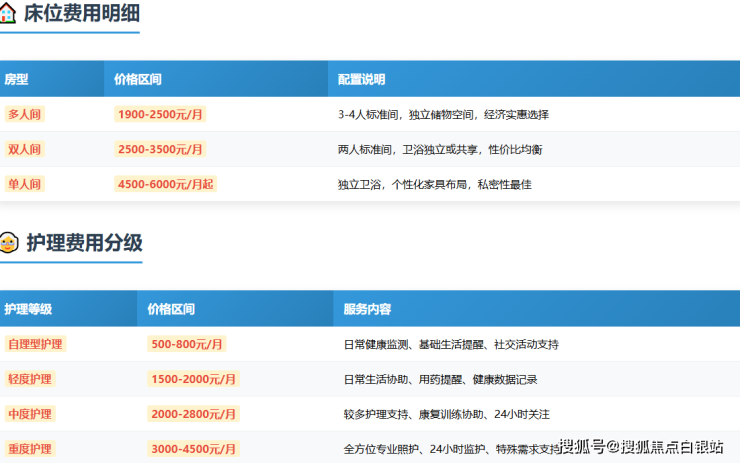Click the 房型 column header

coord(16,79)
